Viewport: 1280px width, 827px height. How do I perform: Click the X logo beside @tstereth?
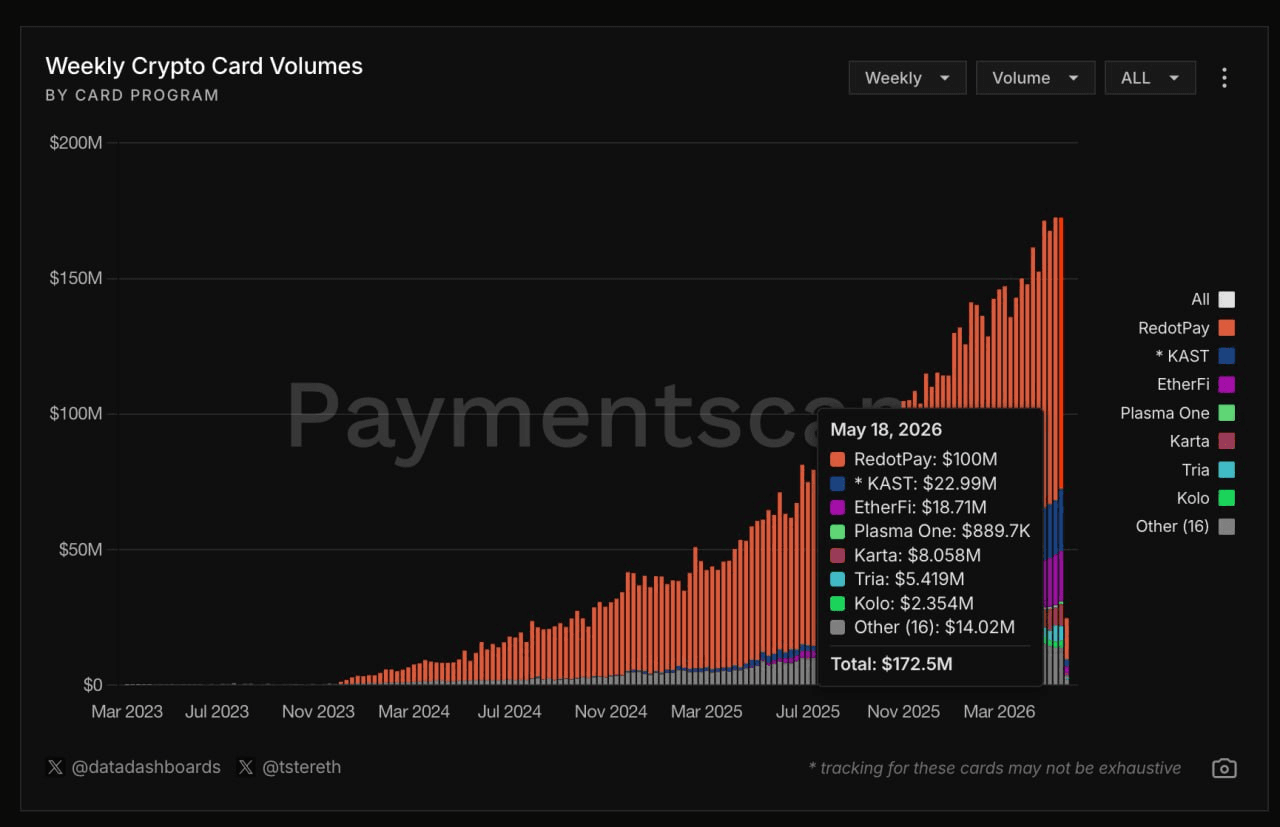pos(245,767)
